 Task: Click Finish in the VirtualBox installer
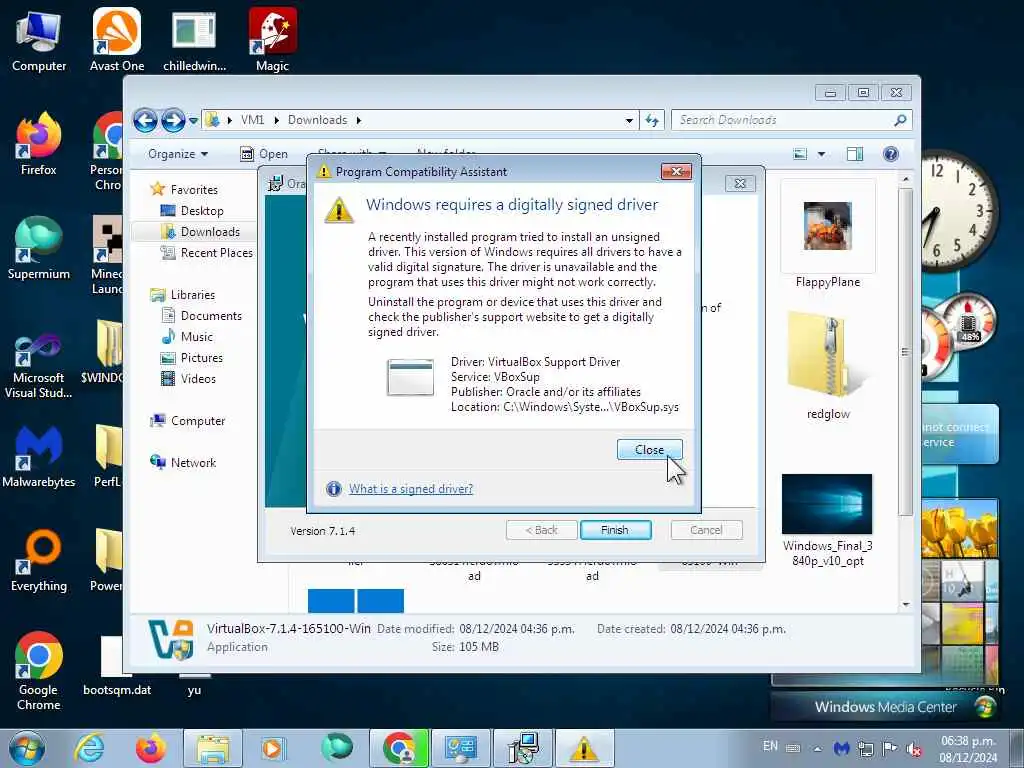[615, 530]
